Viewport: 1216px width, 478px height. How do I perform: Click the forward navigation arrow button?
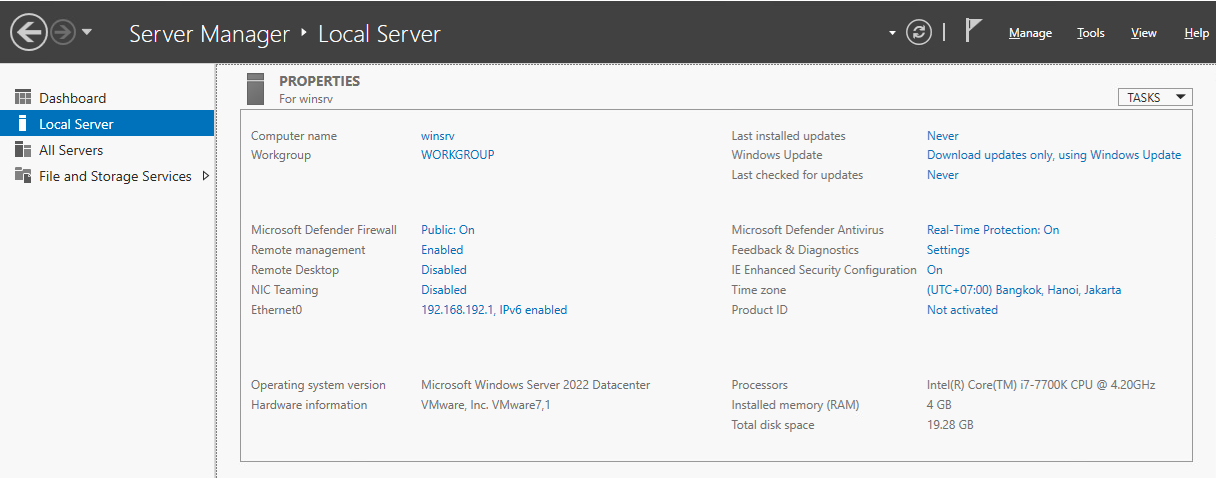point(63,33)
